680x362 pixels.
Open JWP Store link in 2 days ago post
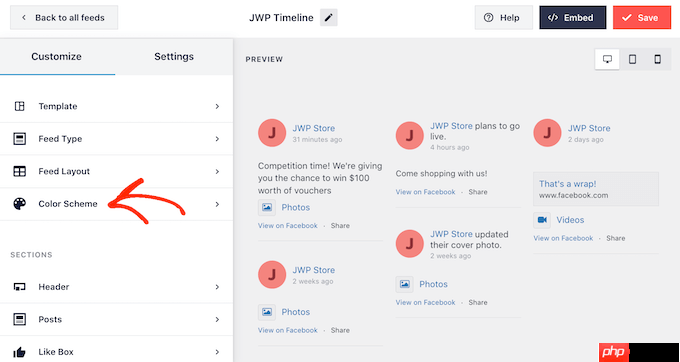(x=589, y=128)
